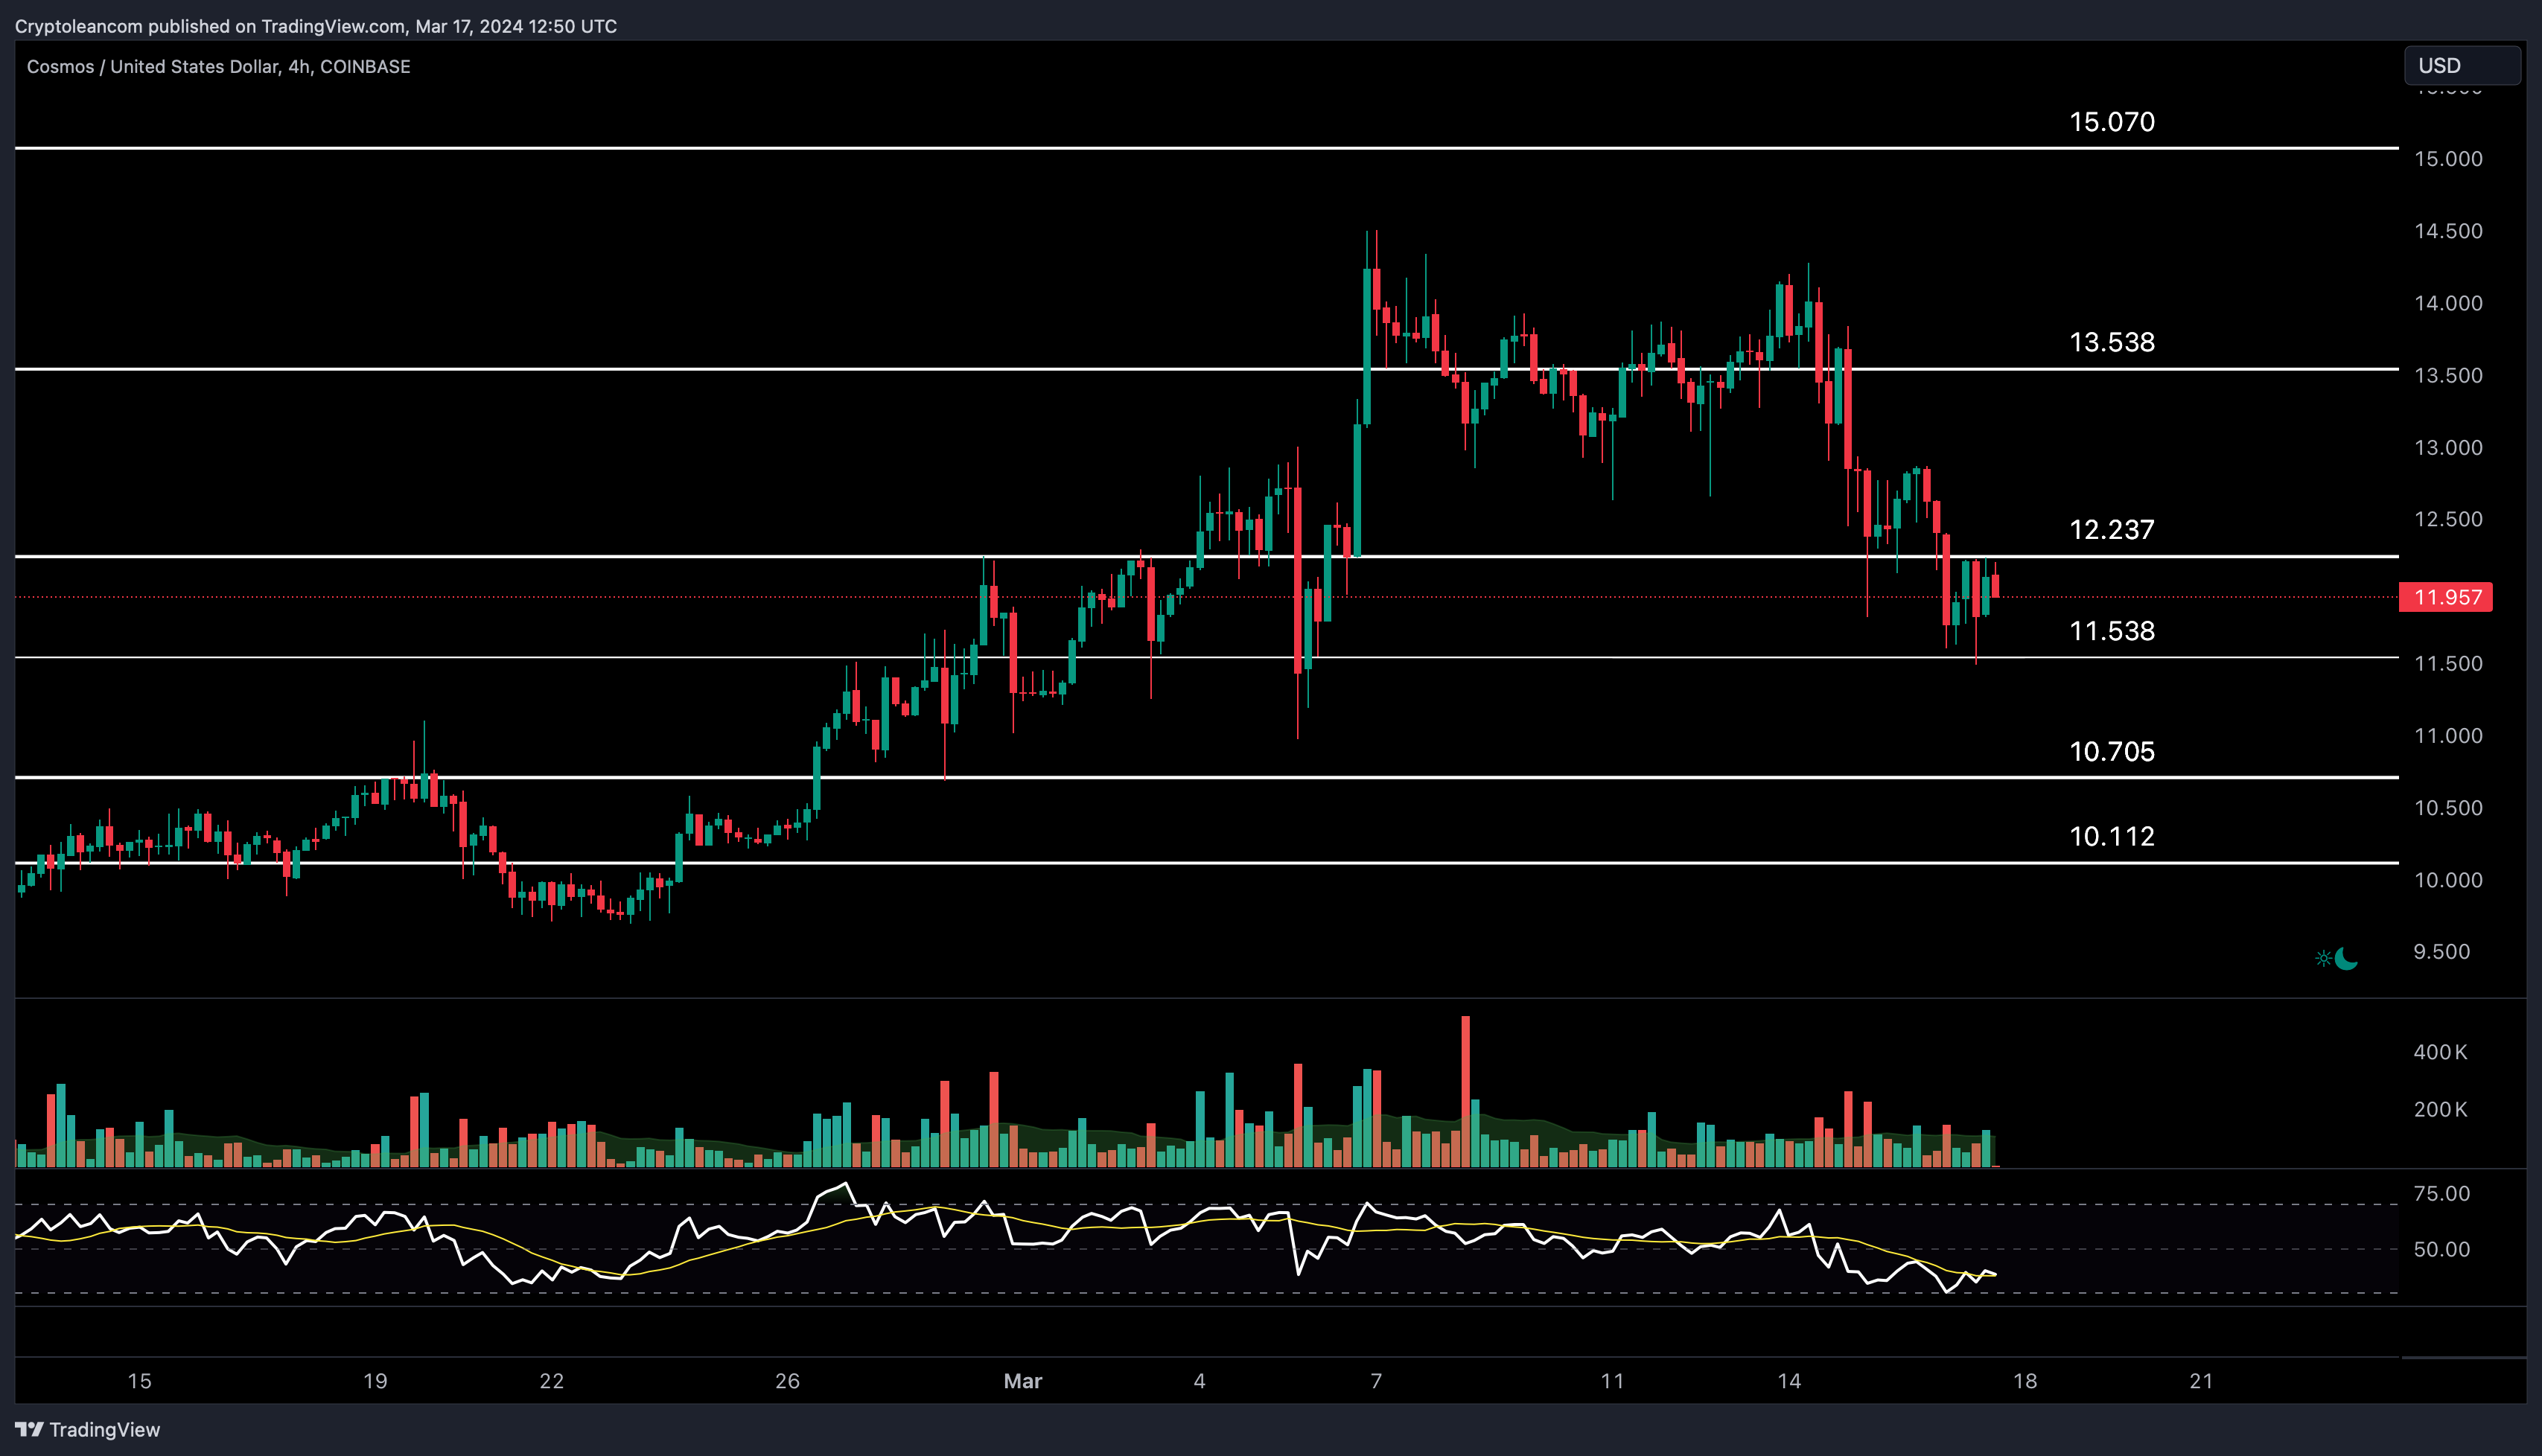This screenshot has width=2542, height=1456.
Task: Click the TradingView logo at bottom left
Action: (88, 1429)
